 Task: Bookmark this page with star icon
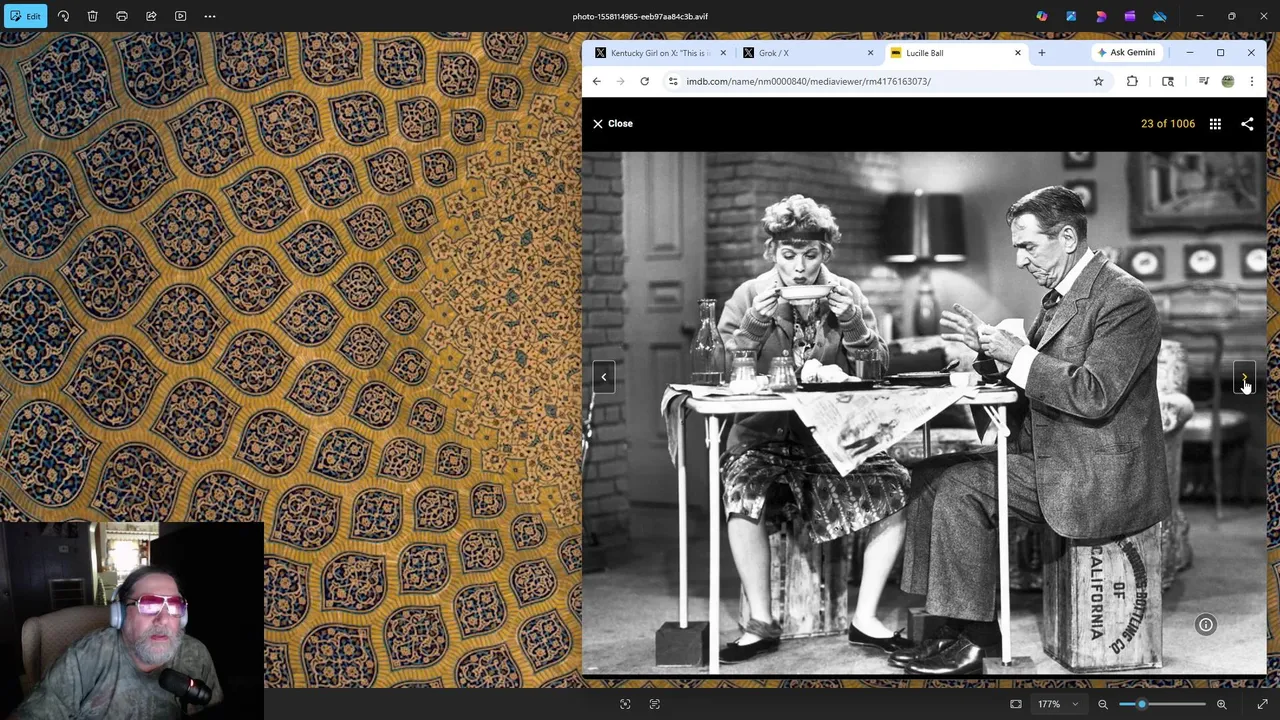(1098, 81)
